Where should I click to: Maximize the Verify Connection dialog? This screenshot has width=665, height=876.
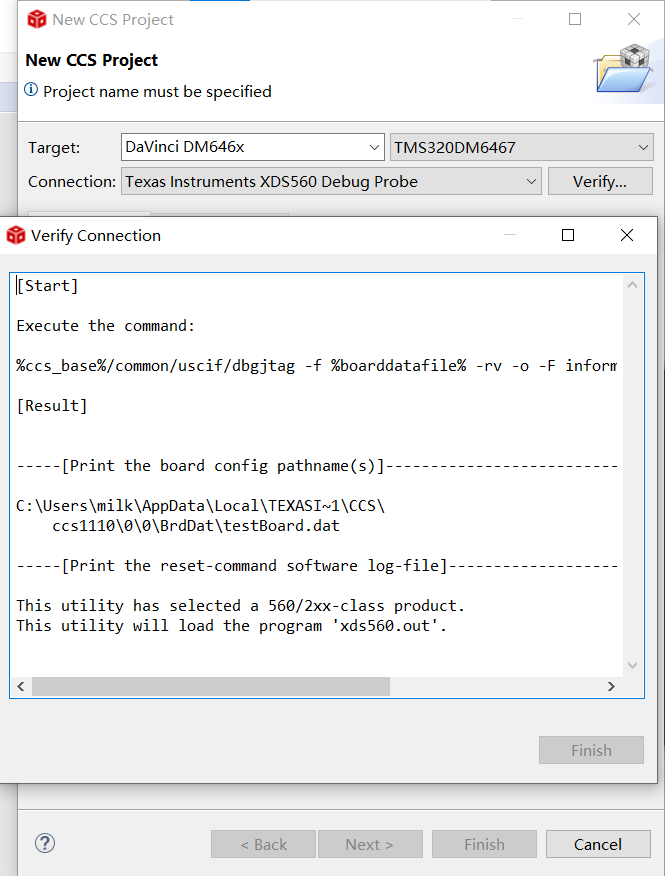[568, 236]
